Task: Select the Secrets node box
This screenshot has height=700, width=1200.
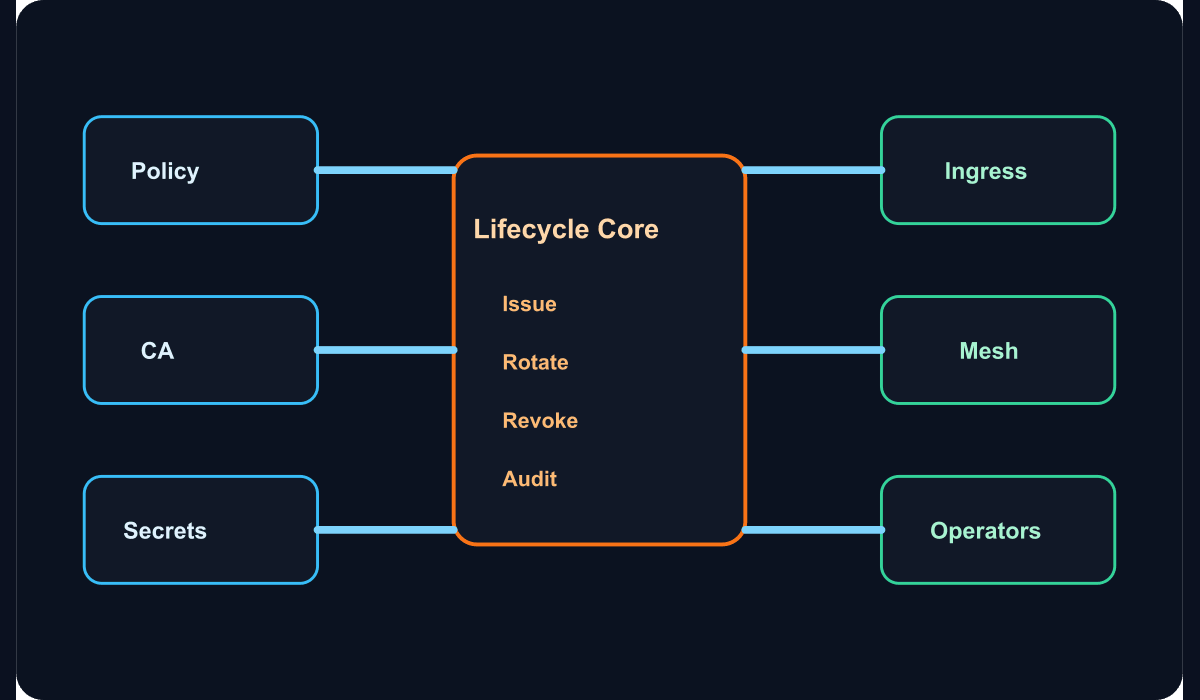Action: (x=201, y=530)
